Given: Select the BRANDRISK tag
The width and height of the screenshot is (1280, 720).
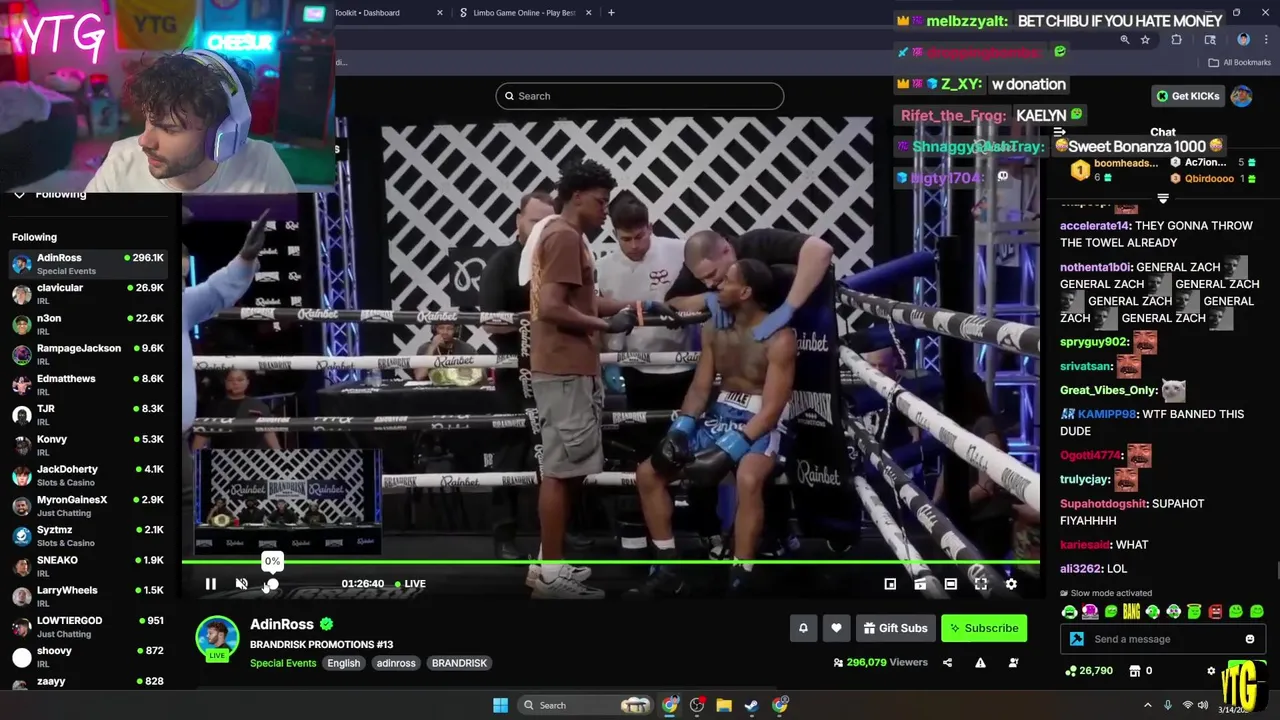Looking at the screenshot, I should (x=459, y=663).
